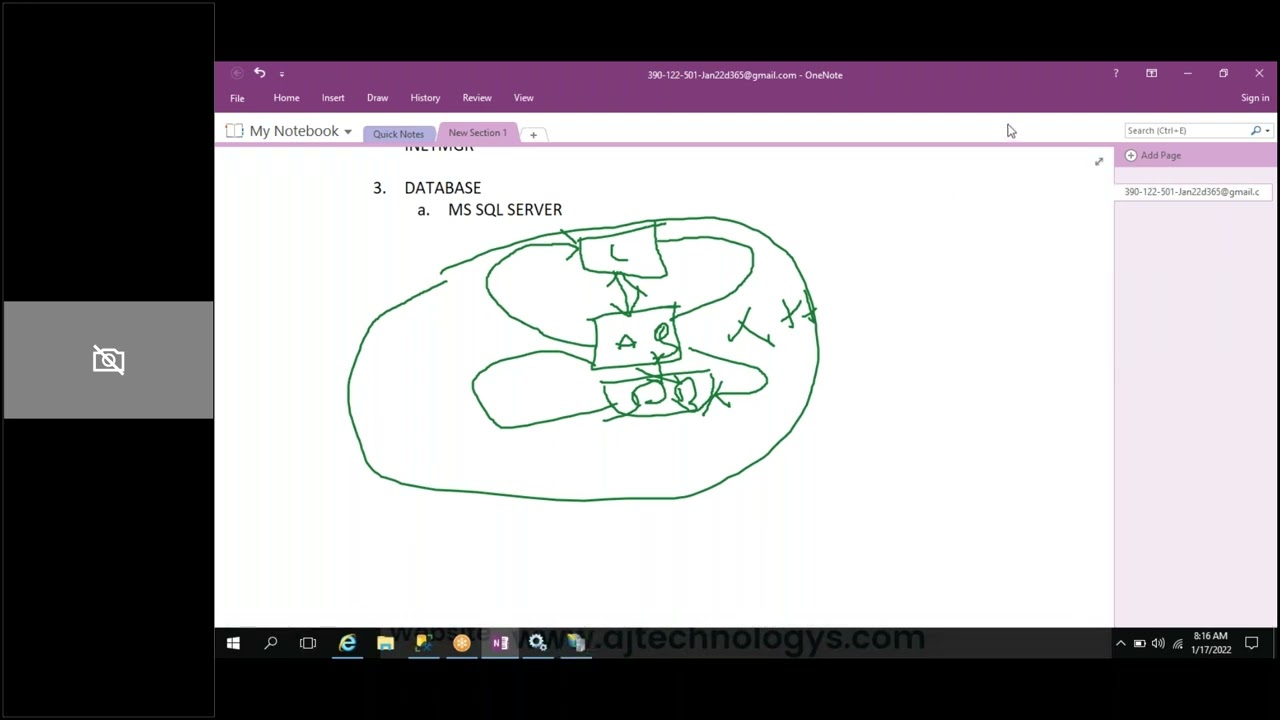Image resolution: width=1280 pixels, height=720 pixels.
Task: Open the File menu
Action: (x=237, y=98)
